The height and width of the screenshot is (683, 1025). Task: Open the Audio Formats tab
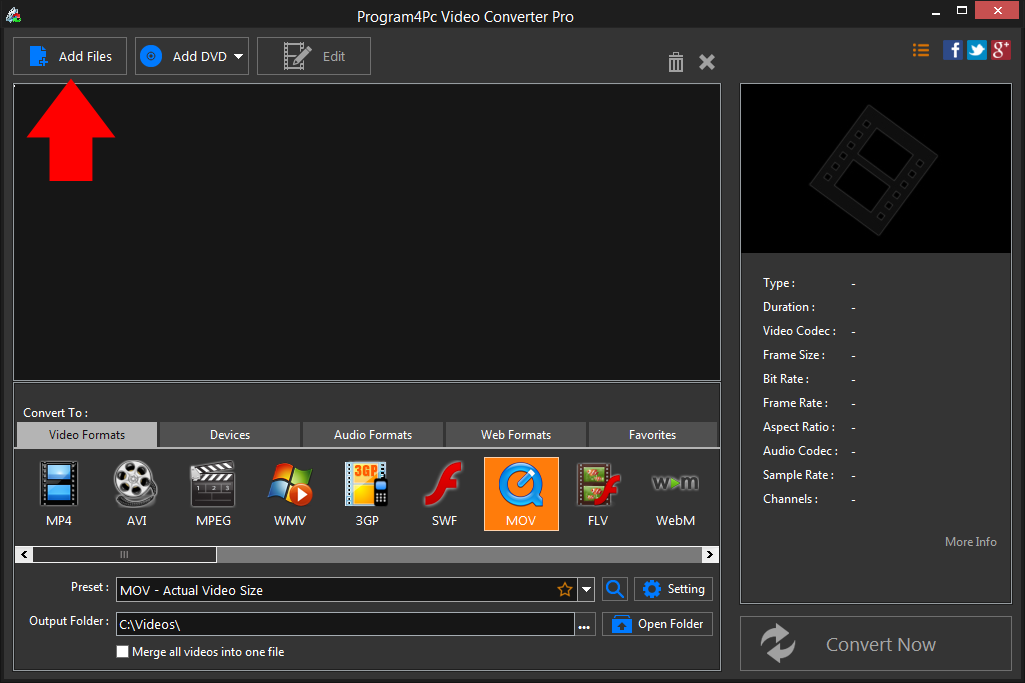tap(372, 434)
